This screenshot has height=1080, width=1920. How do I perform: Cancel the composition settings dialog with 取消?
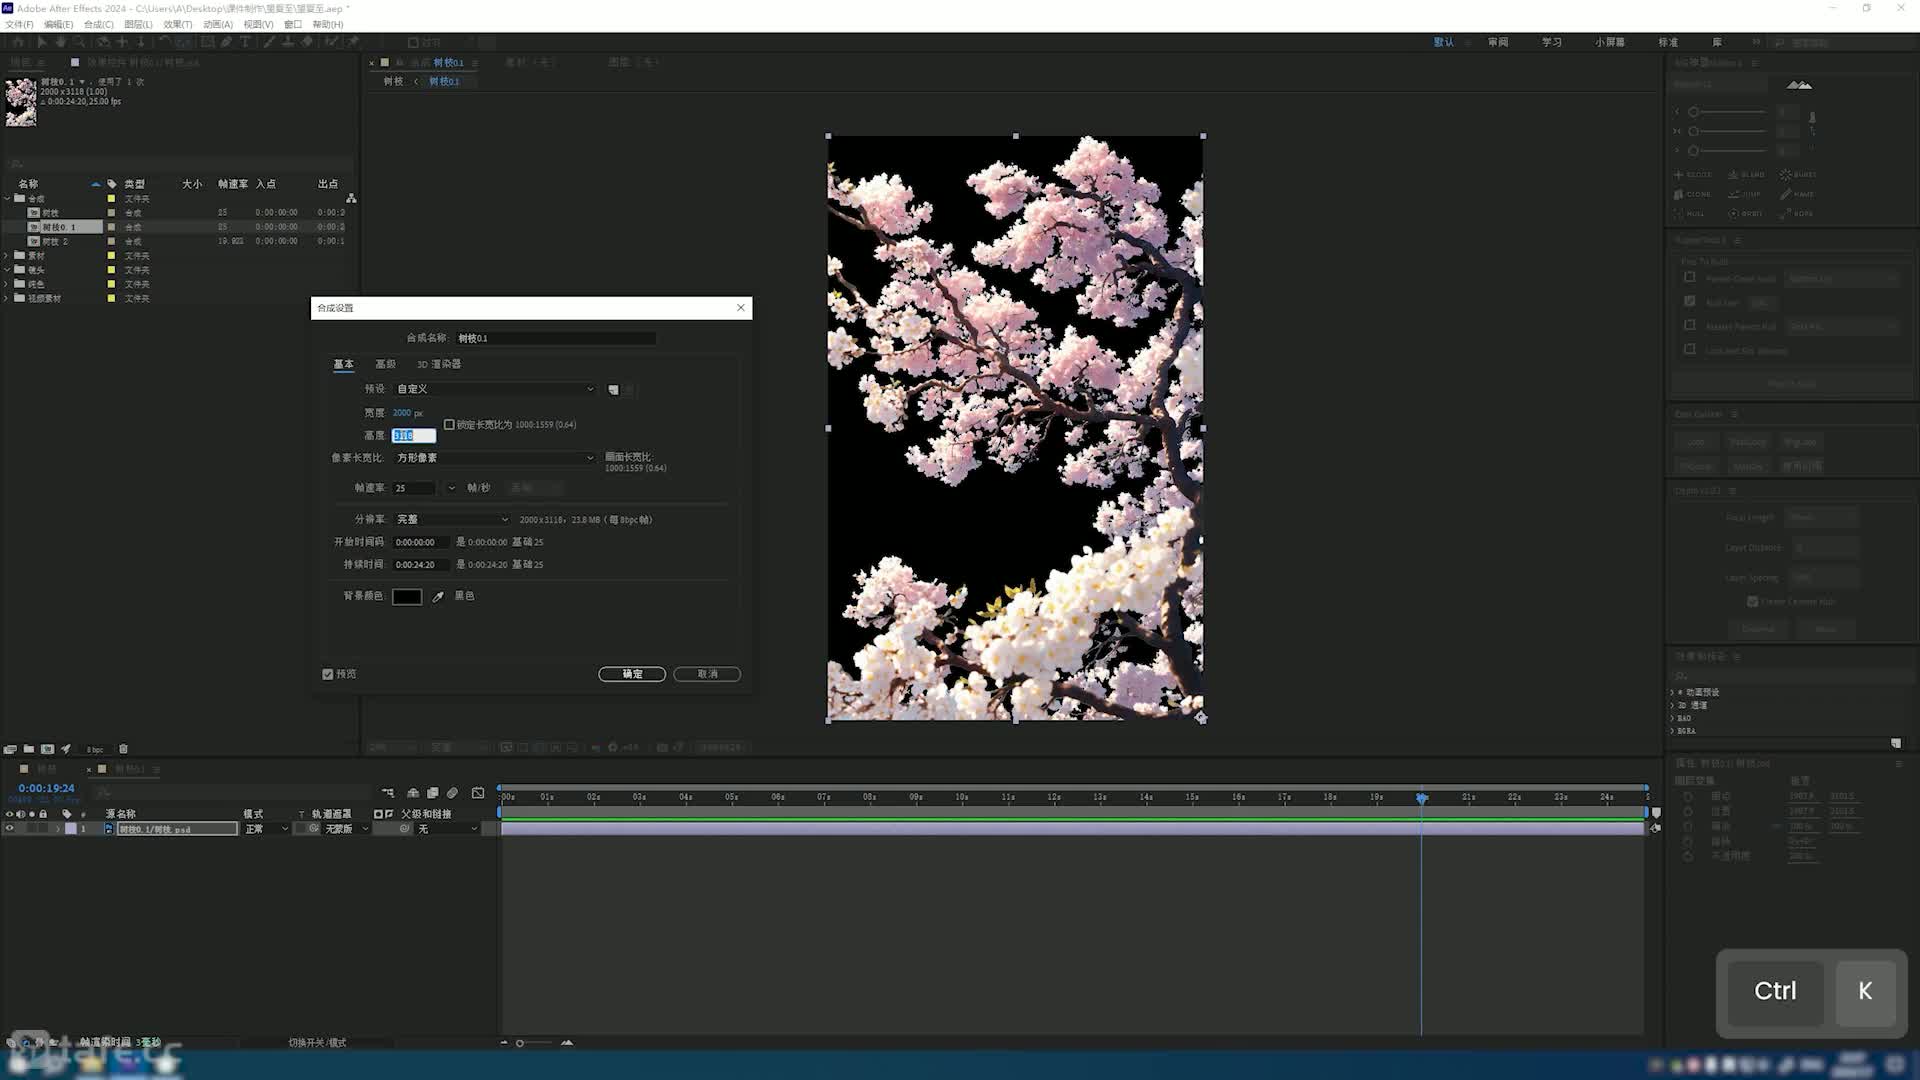707,674
